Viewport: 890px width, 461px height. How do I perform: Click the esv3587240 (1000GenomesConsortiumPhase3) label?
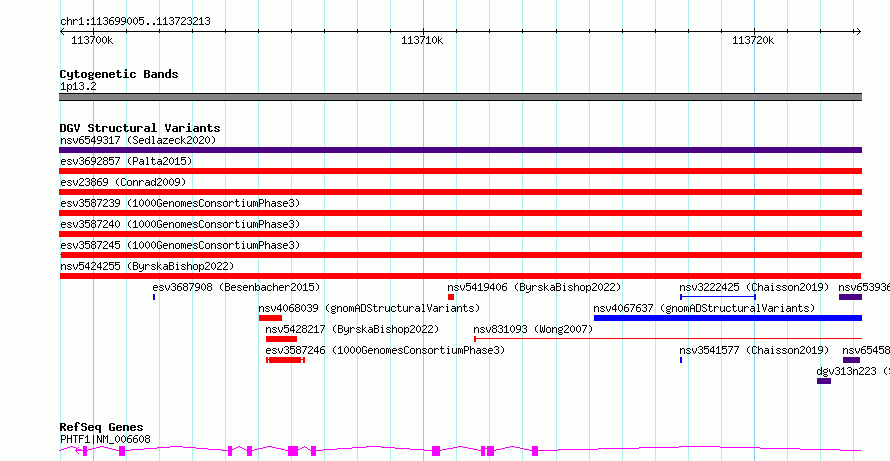180,224
